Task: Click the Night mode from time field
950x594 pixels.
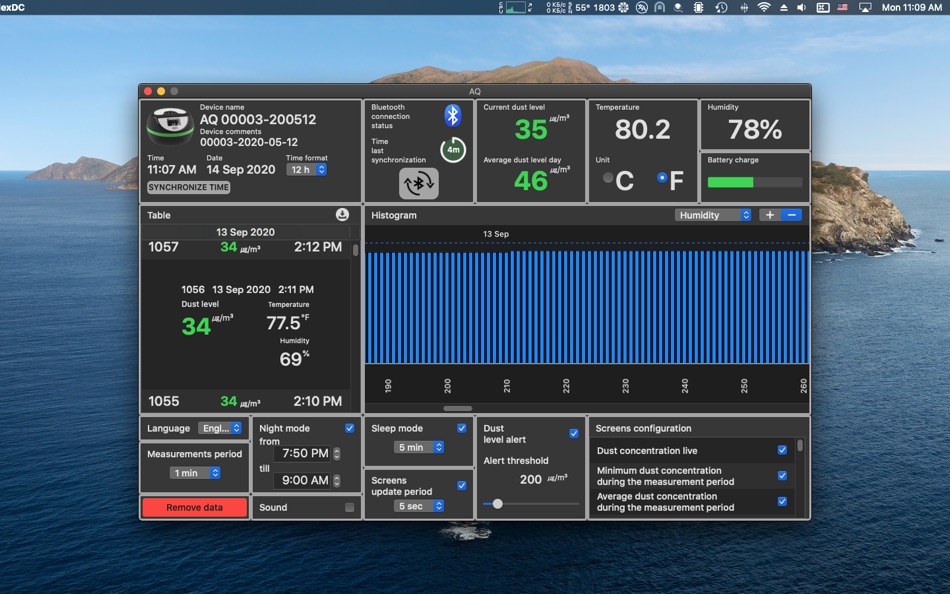Action: point(305,454)
